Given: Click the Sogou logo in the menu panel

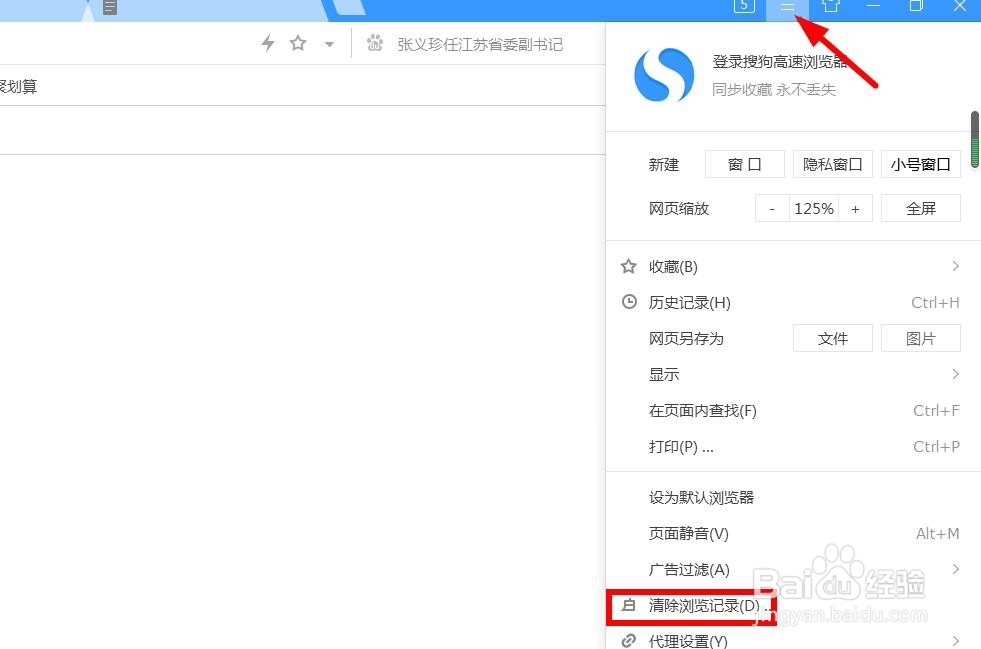Looking at the screenshot, I should tap(663, 74).
